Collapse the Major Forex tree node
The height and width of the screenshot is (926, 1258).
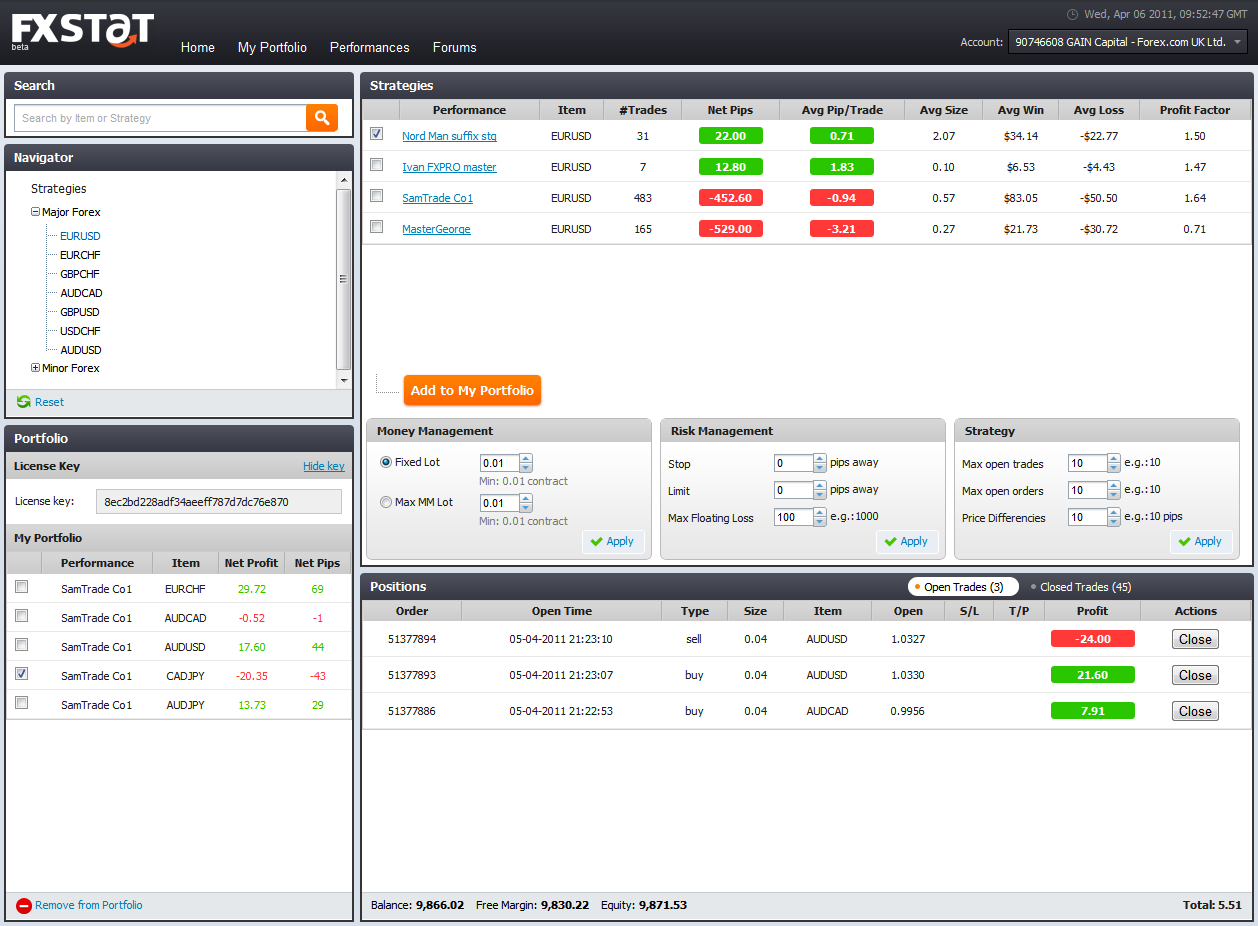[x=36, y=212]
